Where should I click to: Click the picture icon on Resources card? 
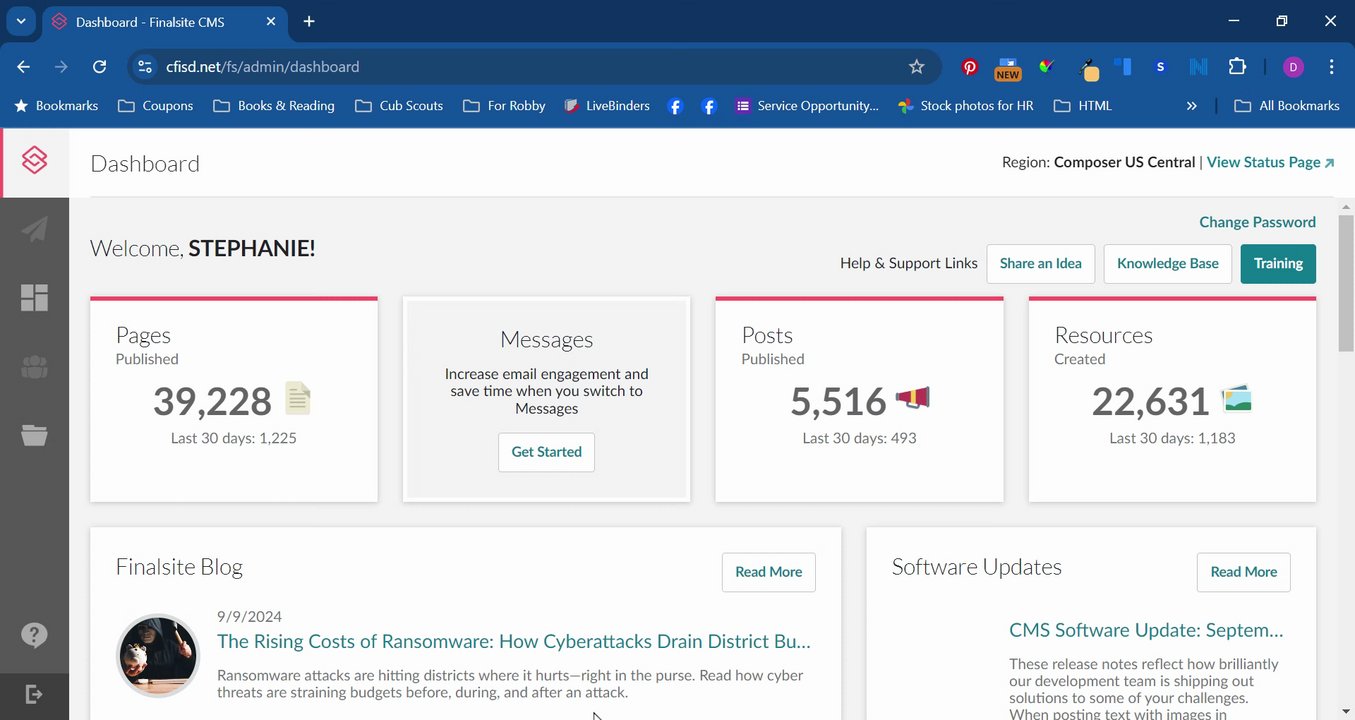pos(1237,399)
